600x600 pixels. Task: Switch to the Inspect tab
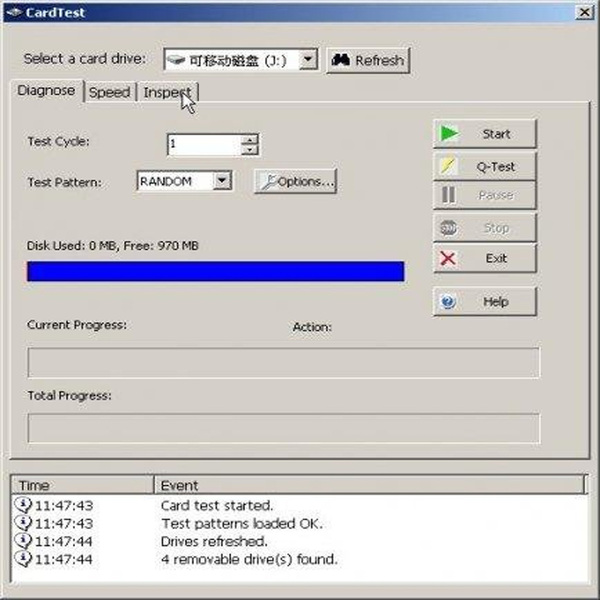168,92
